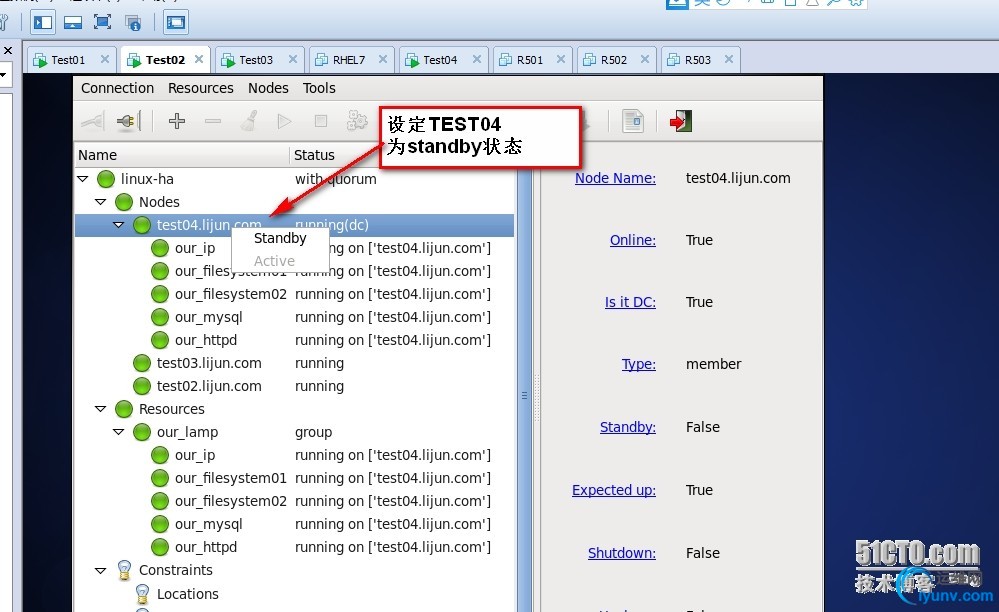Click the test04.lijun.com Node Name value
This screenshot has width=999, height=612.
738,178
